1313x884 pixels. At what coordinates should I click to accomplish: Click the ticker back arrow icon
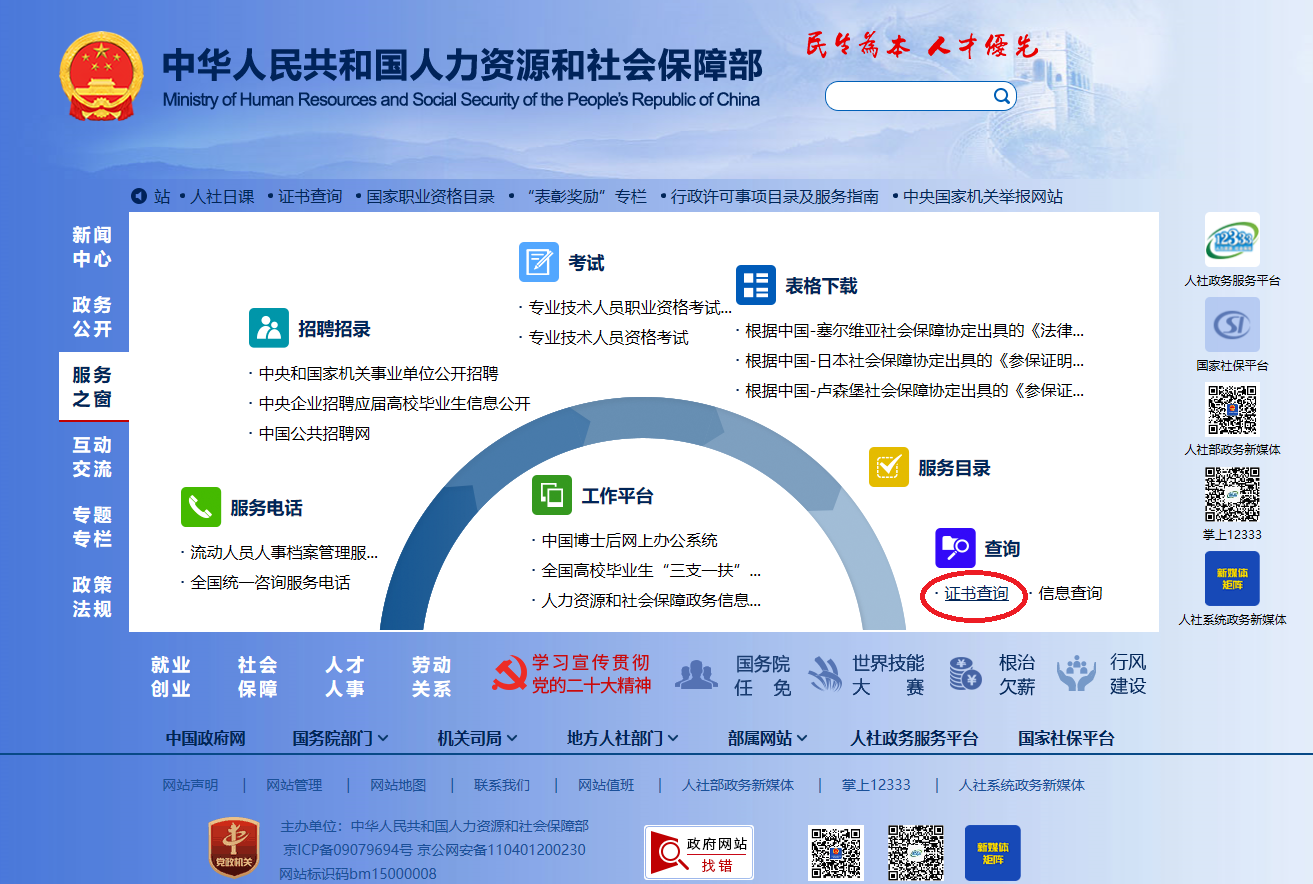pos(139,196)
